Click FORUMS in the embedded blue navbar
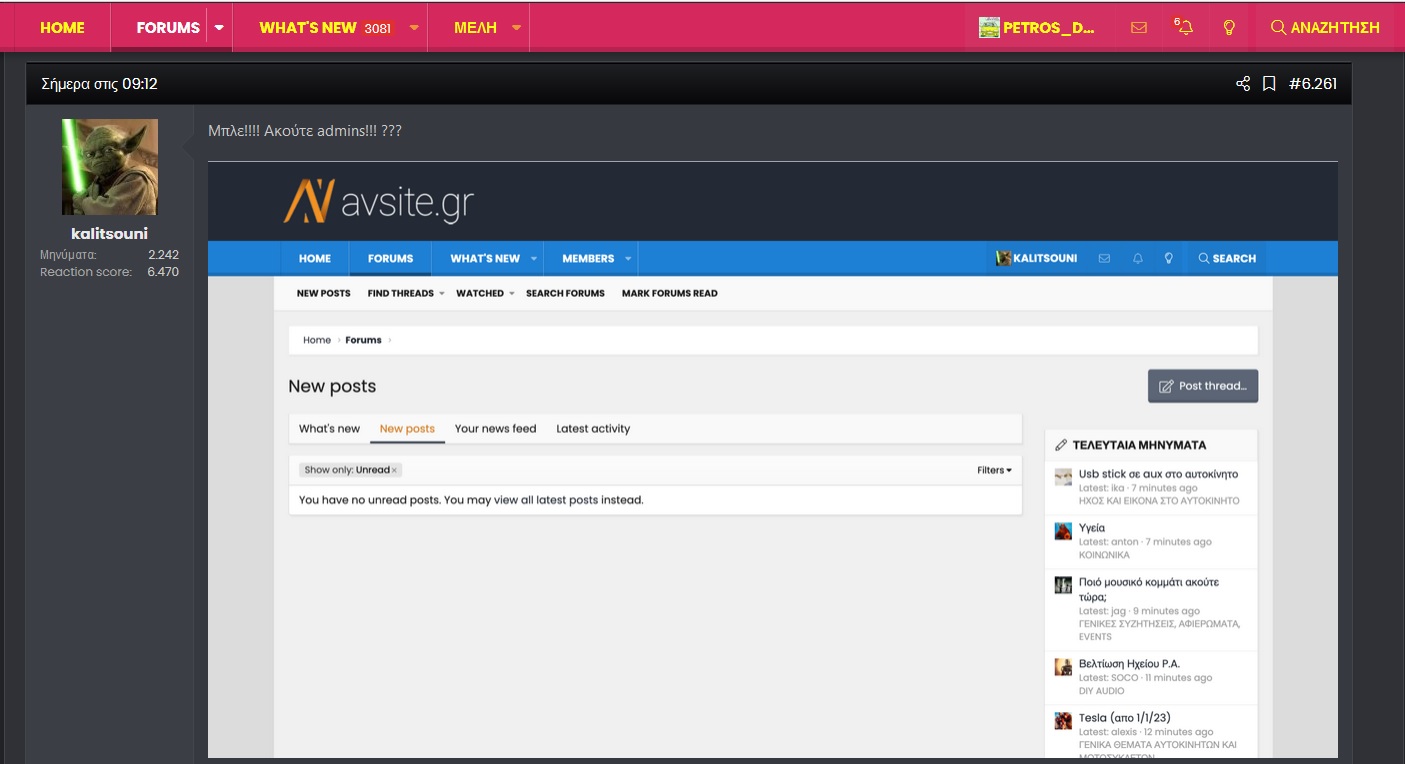This screenshot has height=764, width=1405. (x=390, y=259)
